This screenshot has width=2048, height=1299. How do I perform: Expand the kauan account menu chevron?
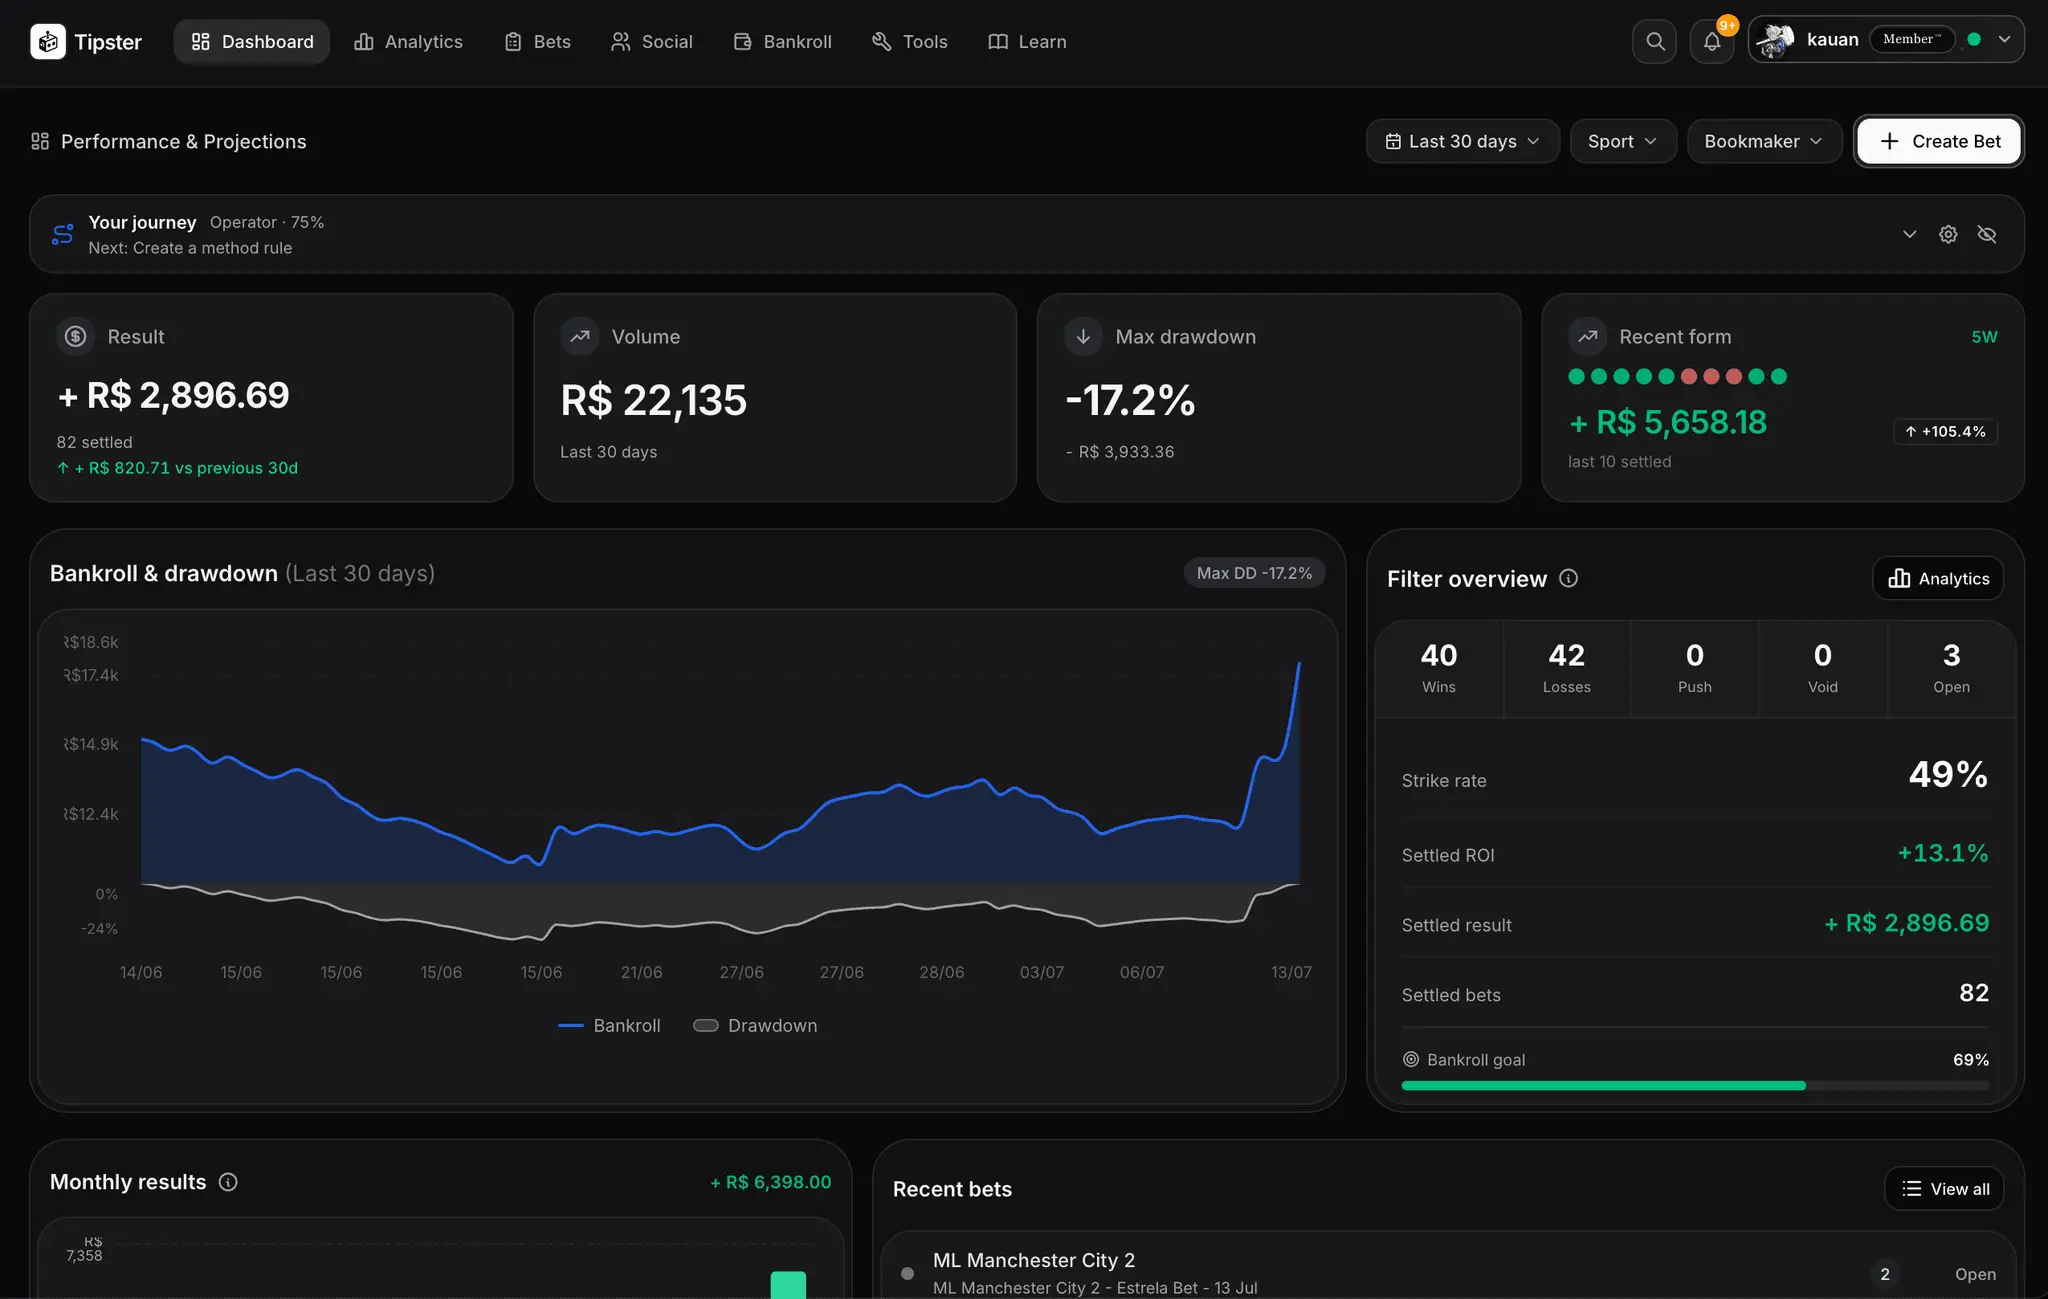coord(2004,40)
